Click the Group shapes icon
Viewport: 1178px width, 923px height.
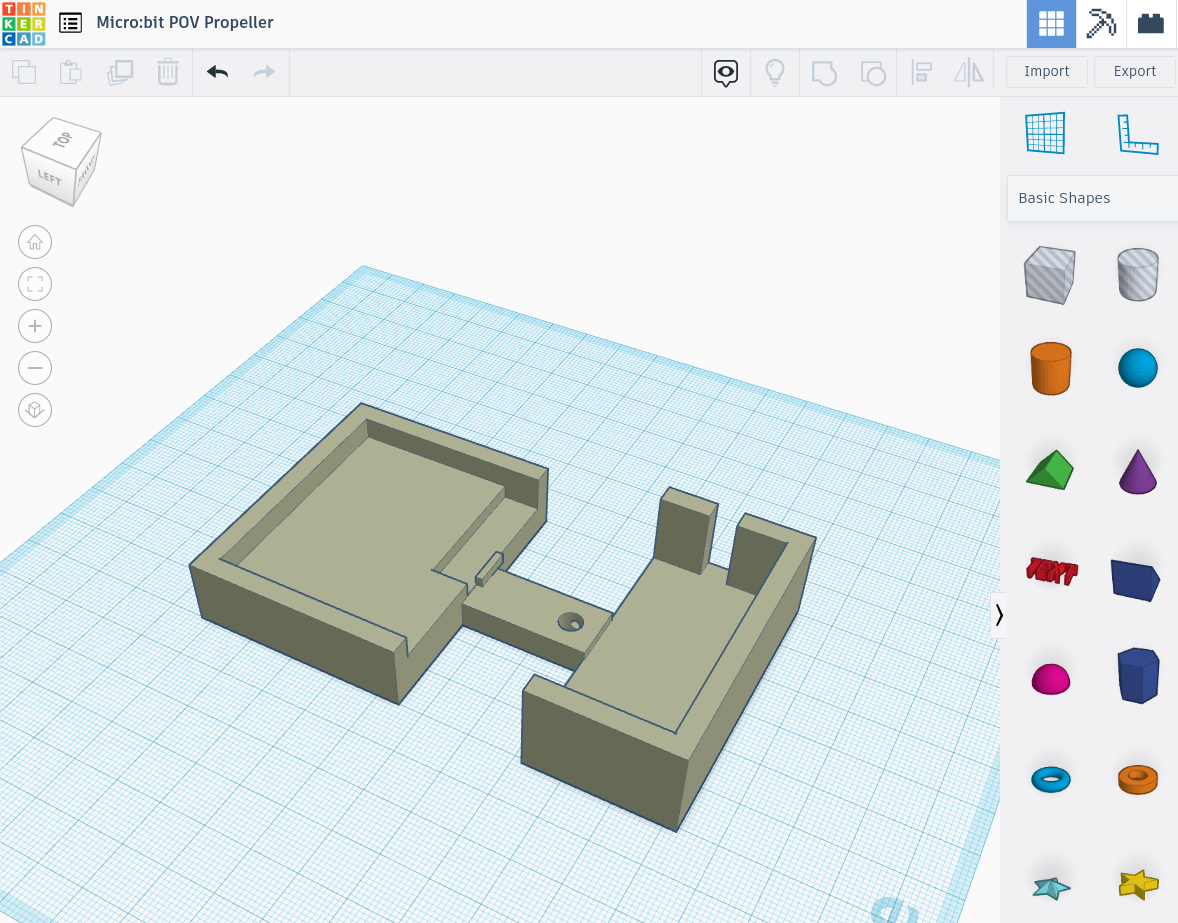[824, 73]
